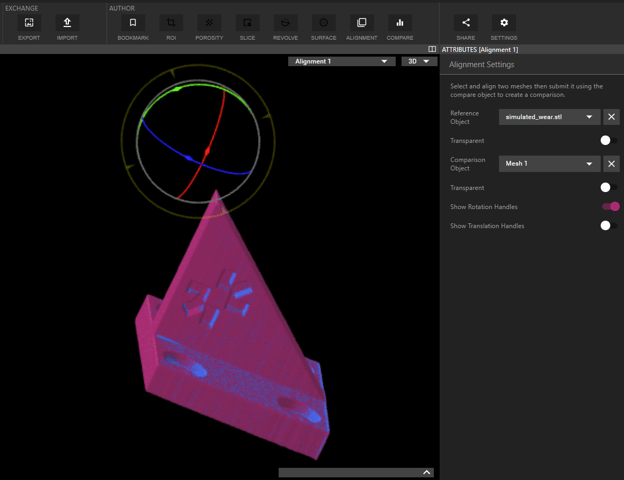Select the ROI tool
624x480 pixels.
coord(171,23)
